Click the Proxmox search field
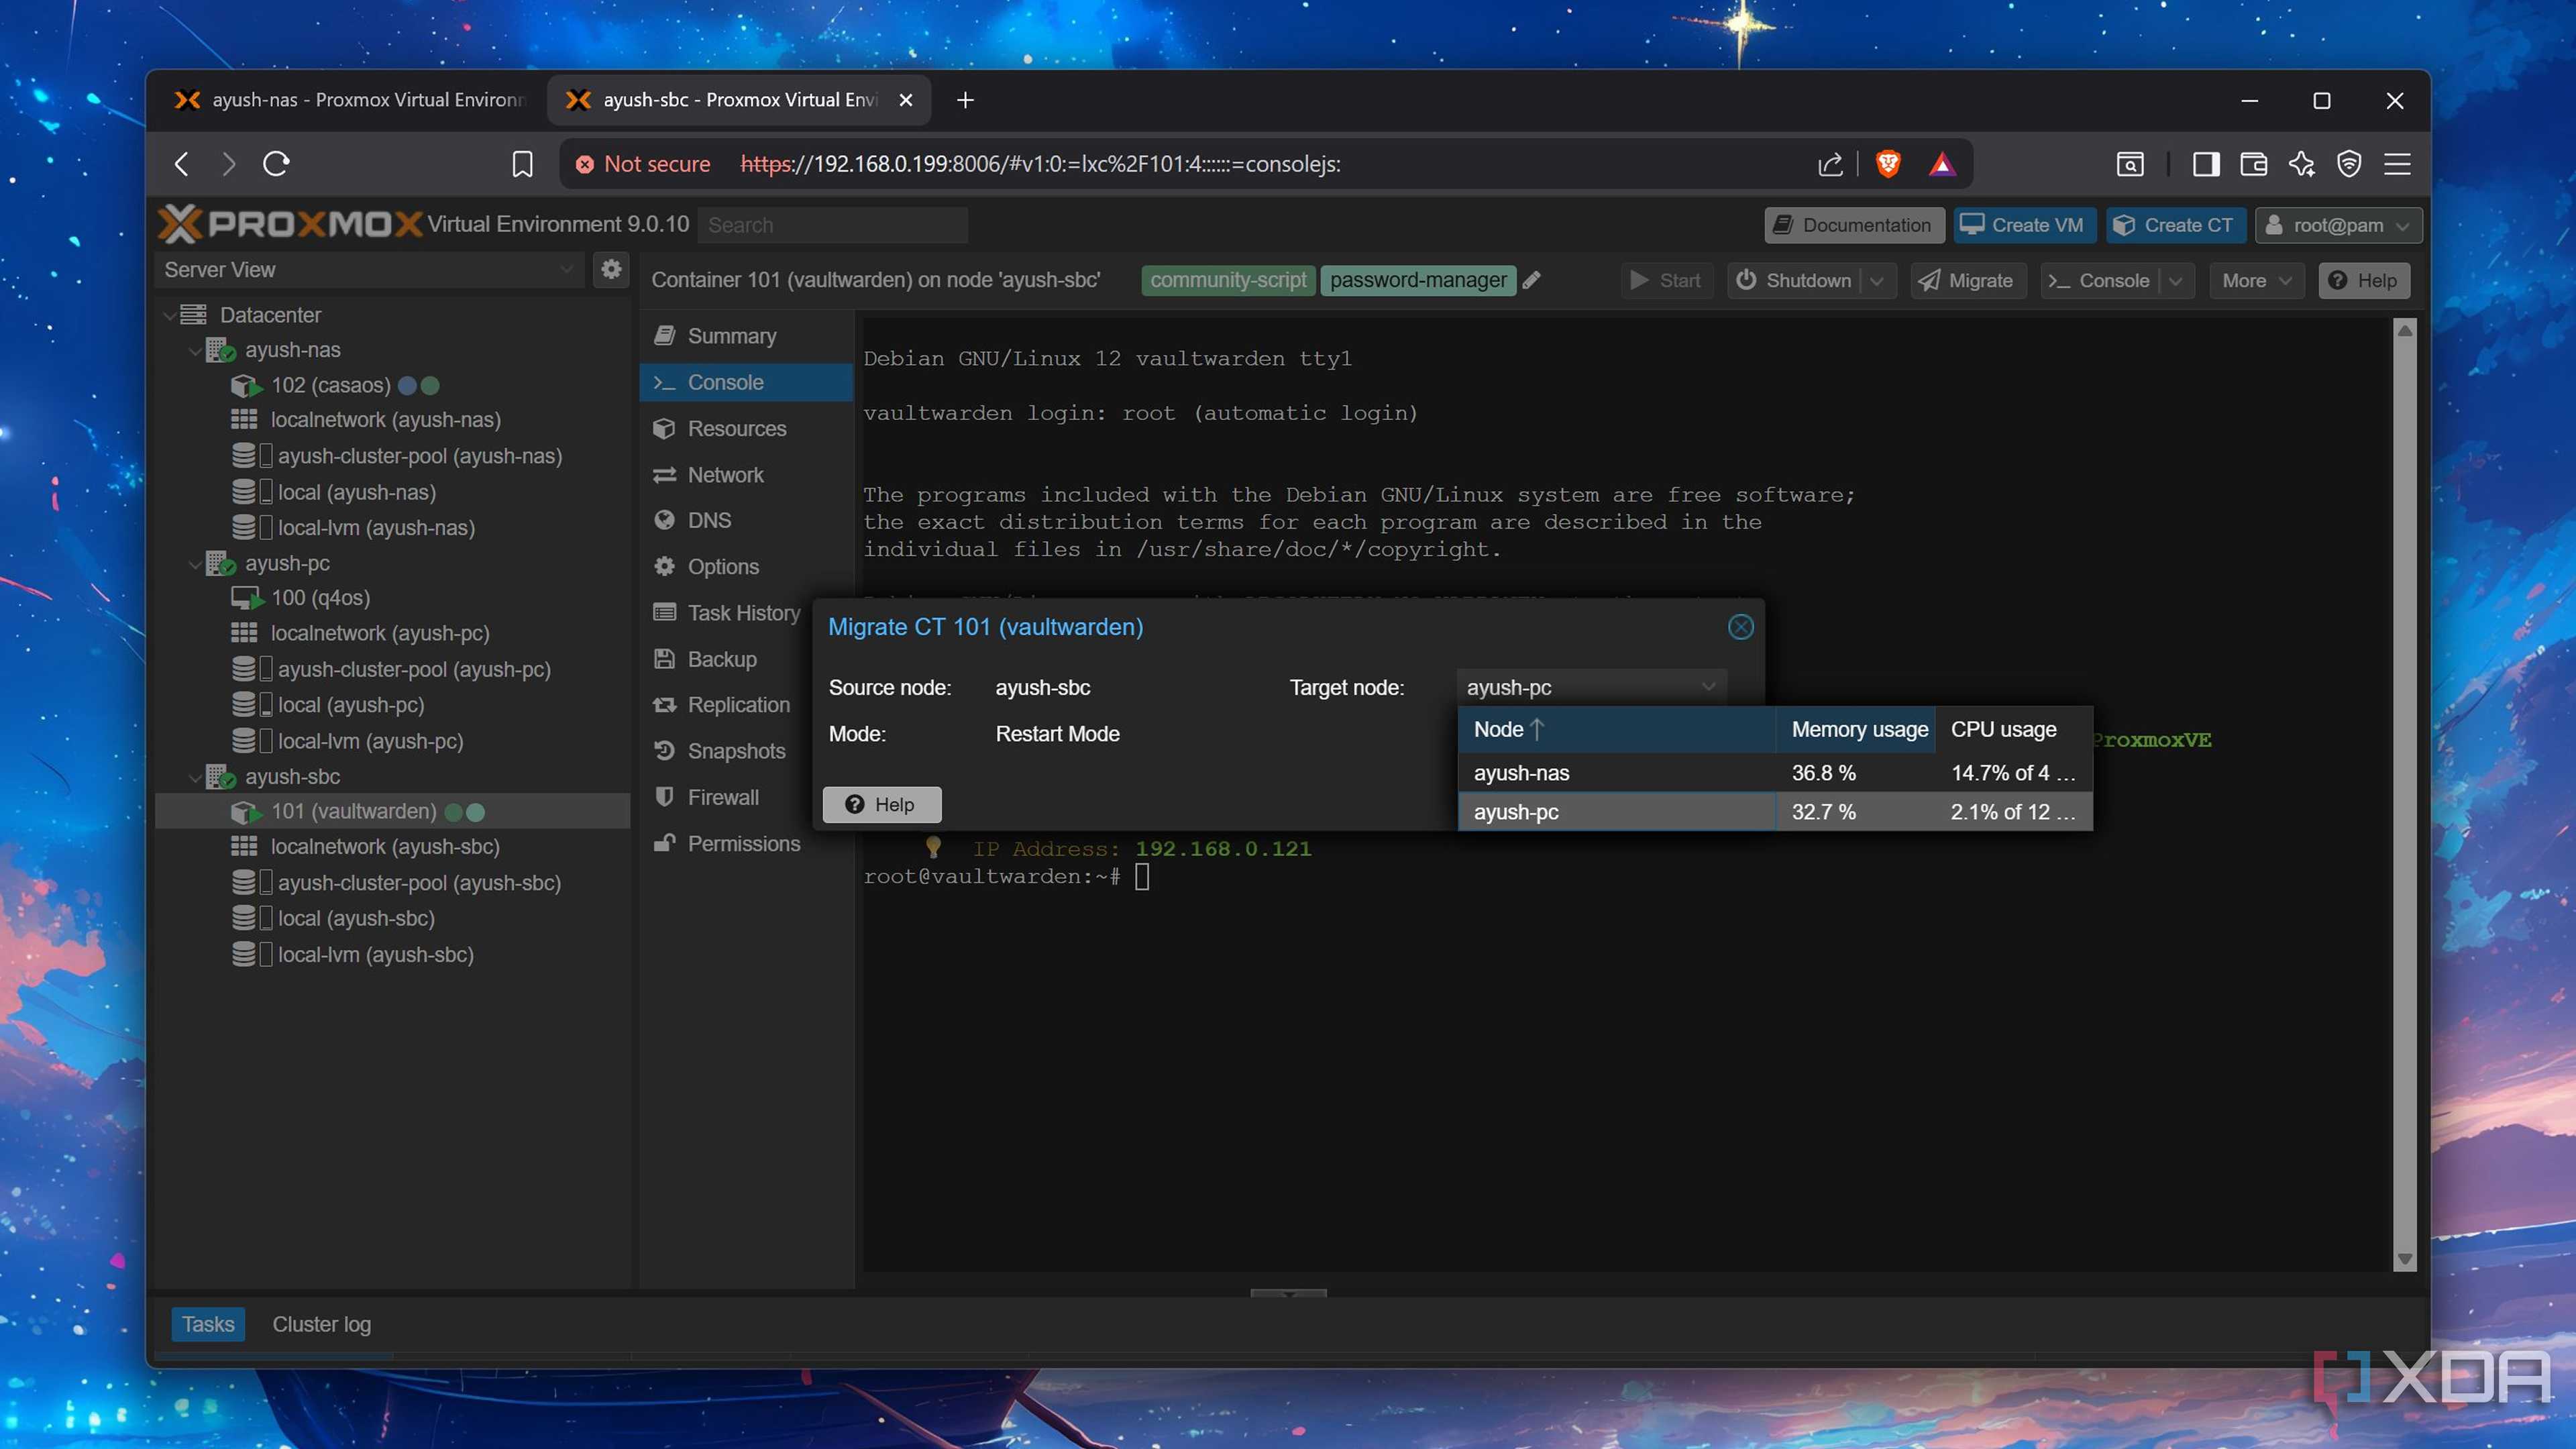Viewport: 2576px width, 1449px height. [x=832, y=225]
